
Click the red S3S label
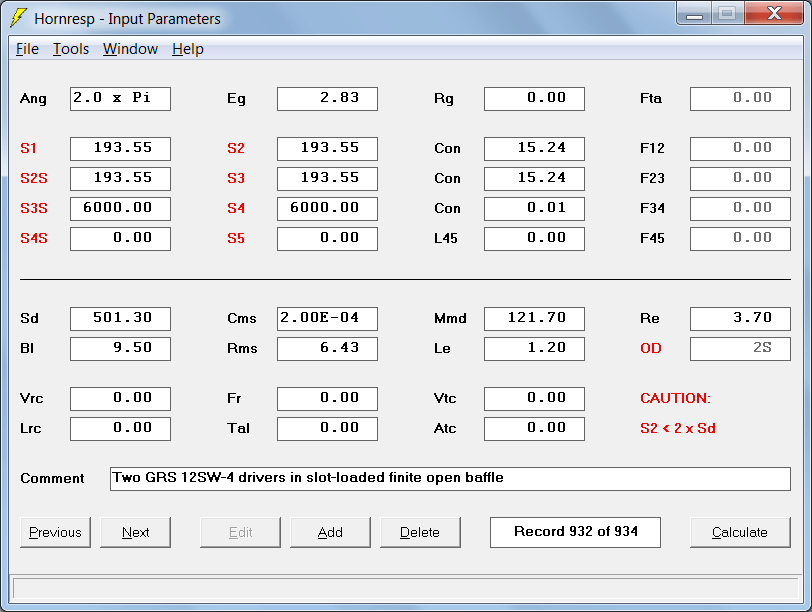click(x=34, y=209)
